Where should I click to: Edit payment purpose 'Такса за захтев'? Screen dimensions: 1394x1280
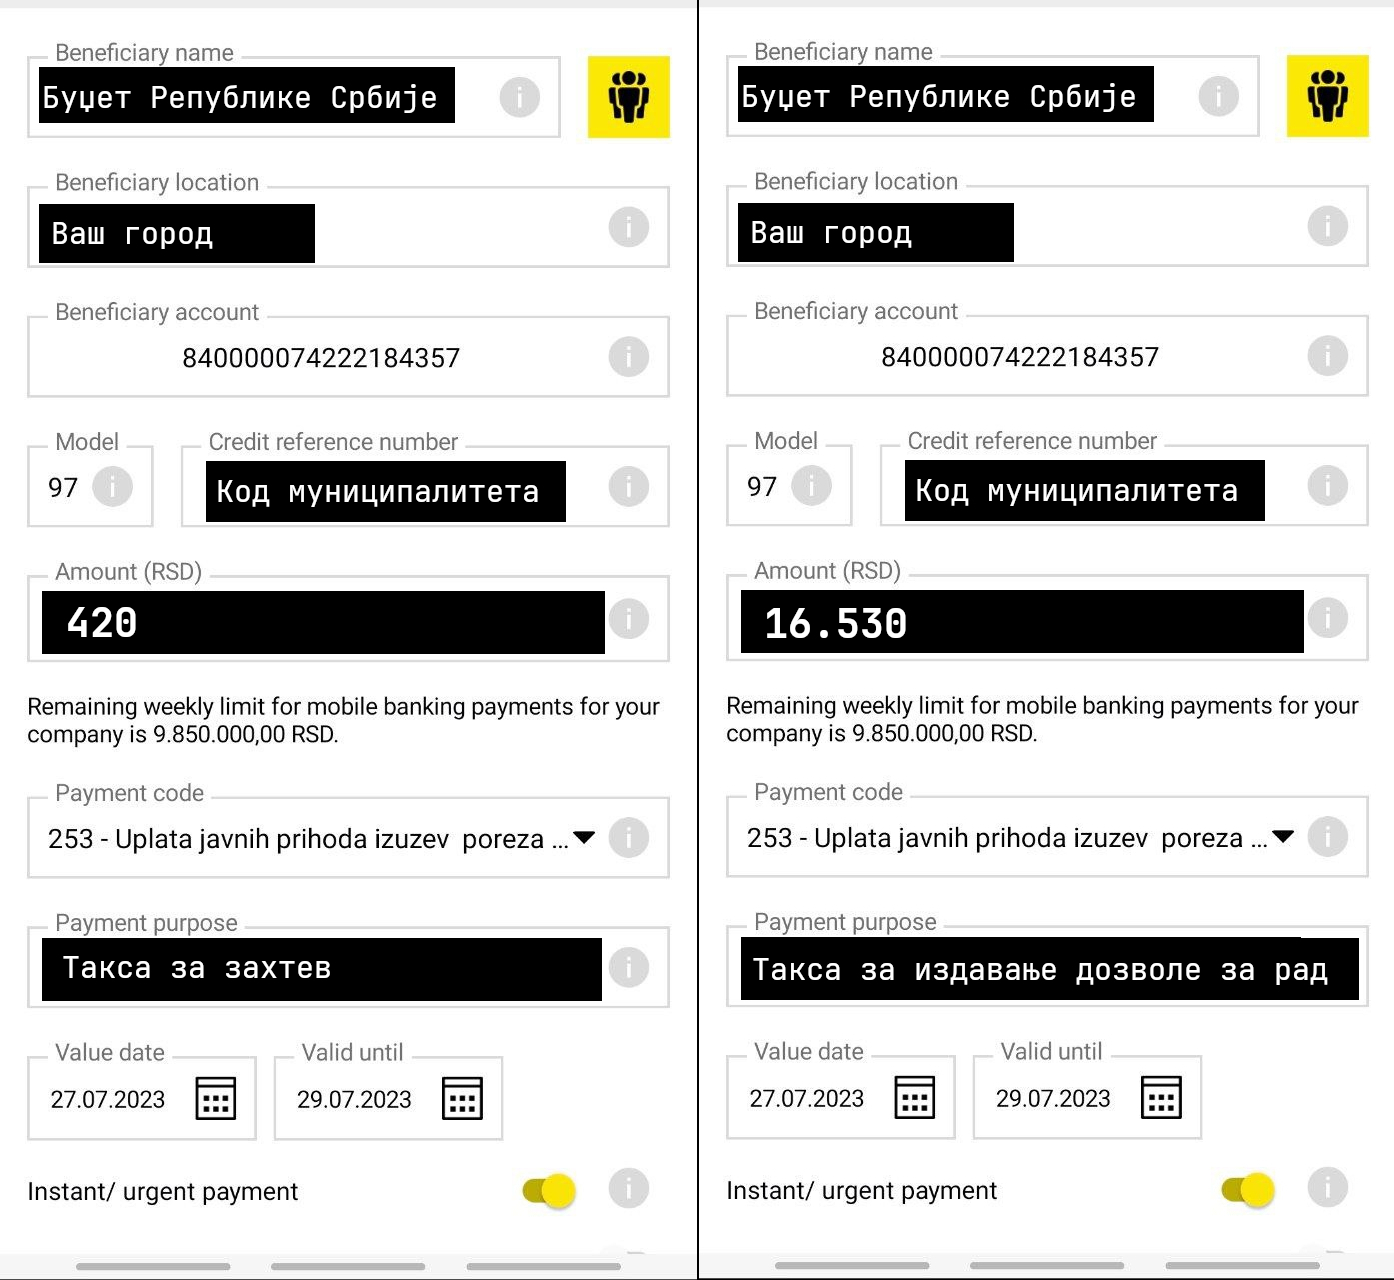[322, 968]
